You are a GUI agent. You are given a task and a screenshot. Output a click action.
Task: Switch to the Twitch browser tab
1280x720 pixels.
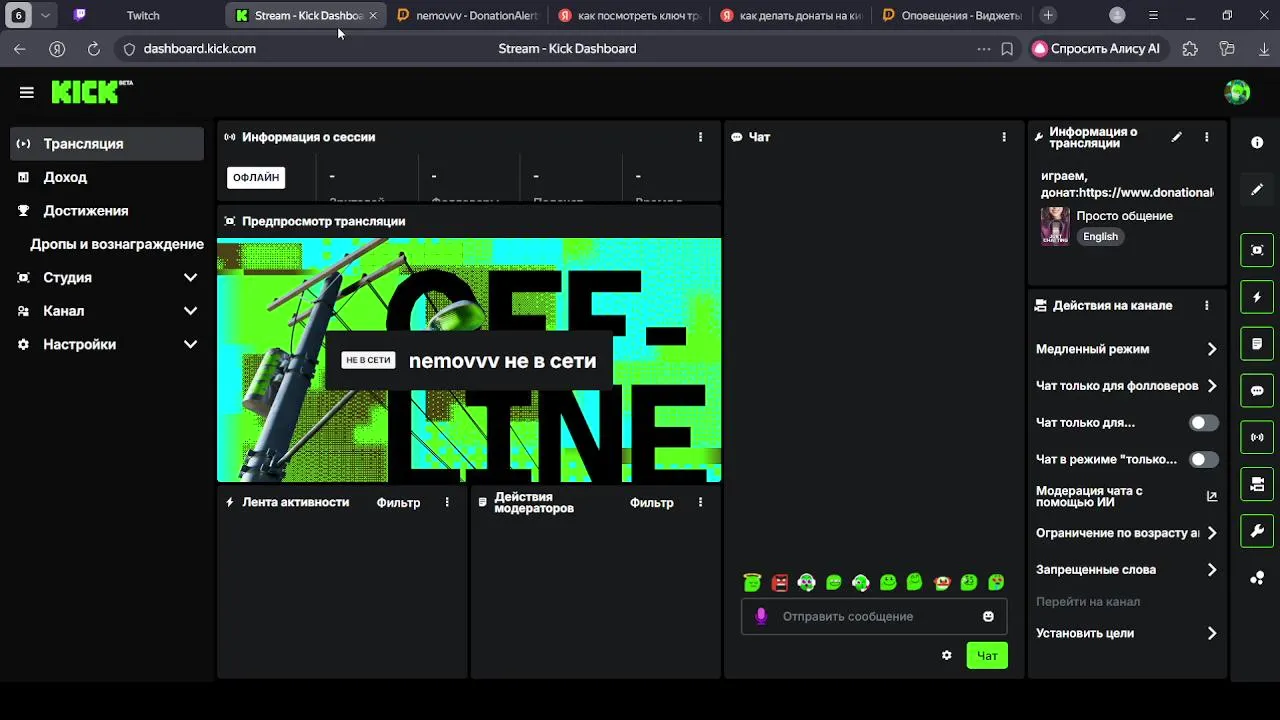pyautogui.click(x=142, y=15)
